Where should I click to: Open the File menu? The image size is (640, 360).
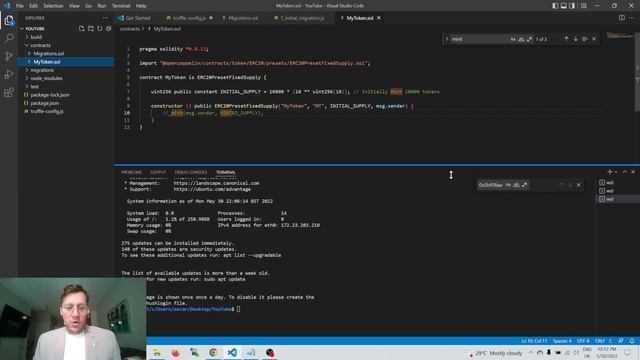pyautogui.click(x=19, y=6)
